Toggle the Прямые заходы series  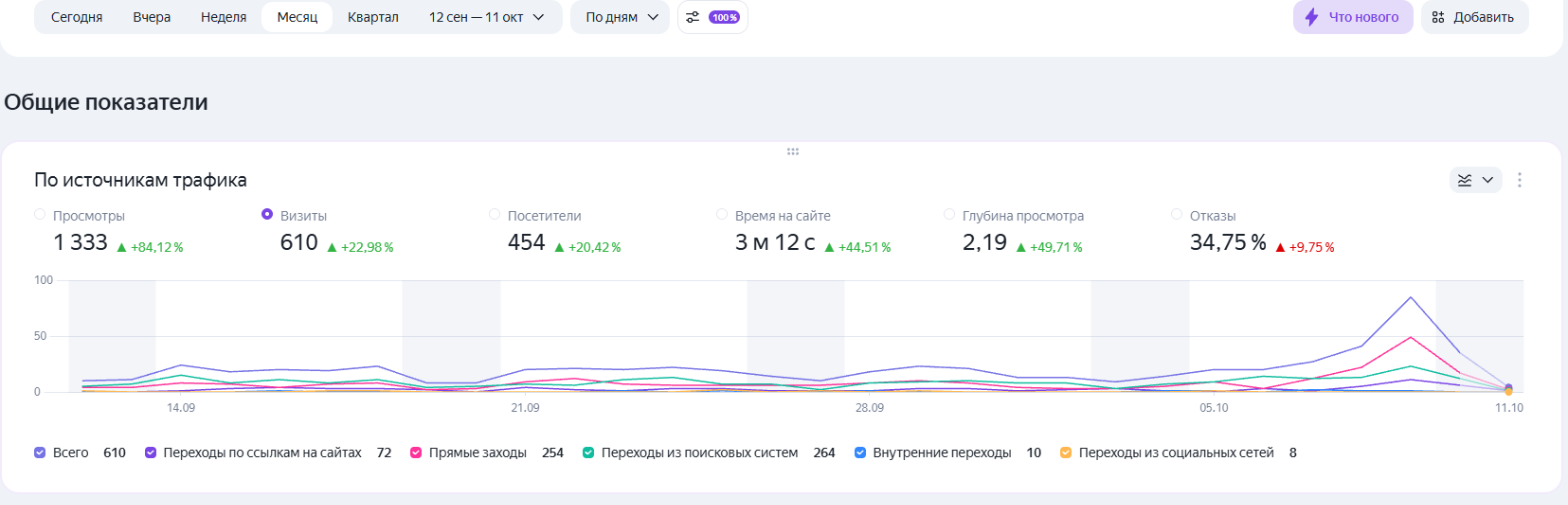(x=415, y=452)
